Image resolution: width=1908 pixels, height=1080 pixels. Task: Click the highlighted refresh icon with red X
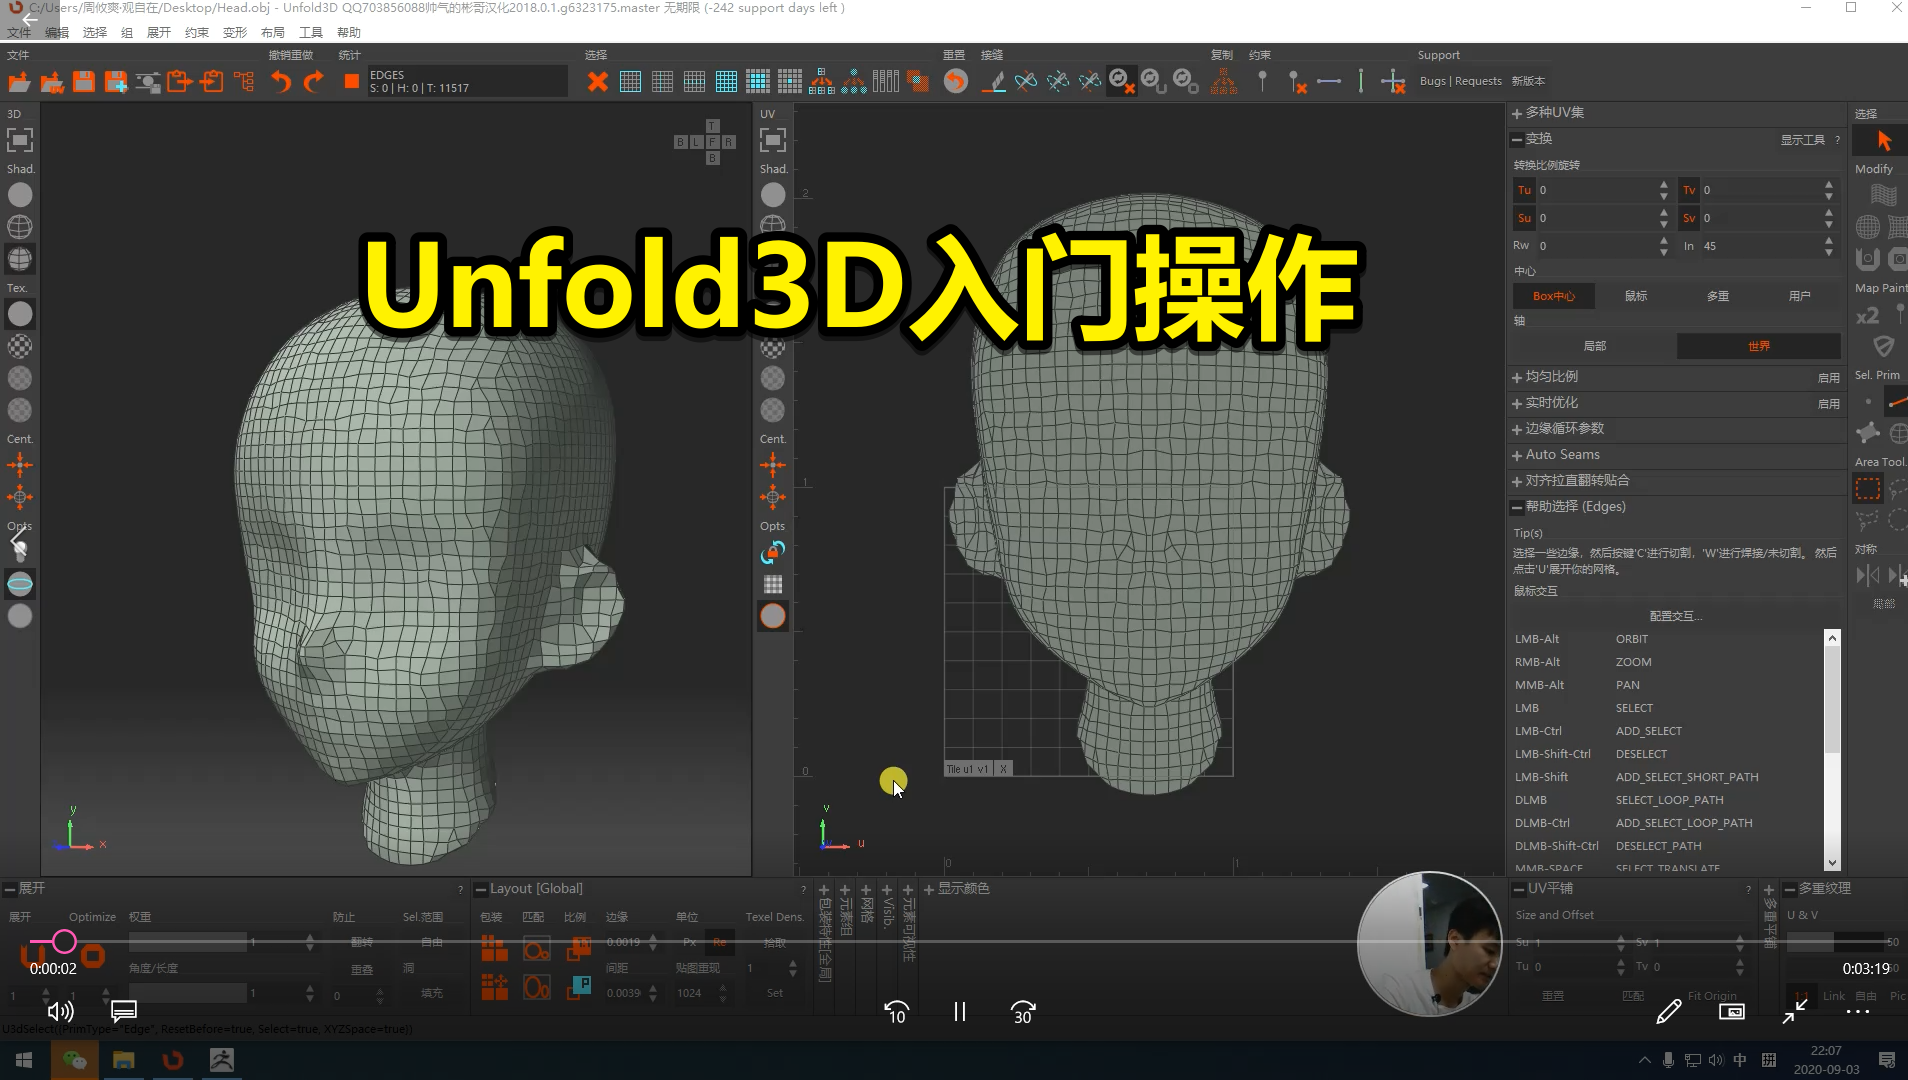1121,82
